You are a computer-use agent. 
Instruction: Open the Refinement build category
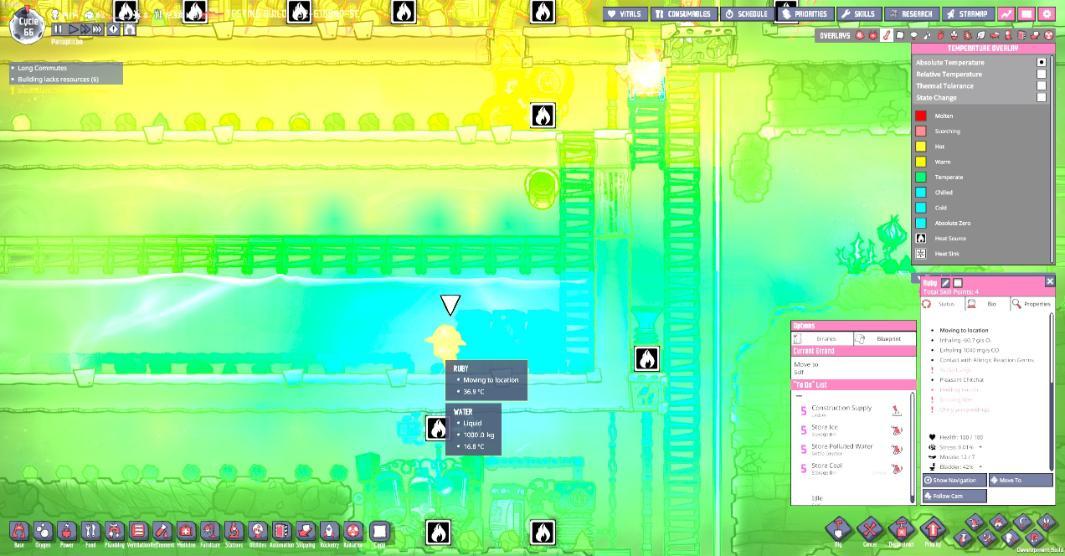click(162, 531)
